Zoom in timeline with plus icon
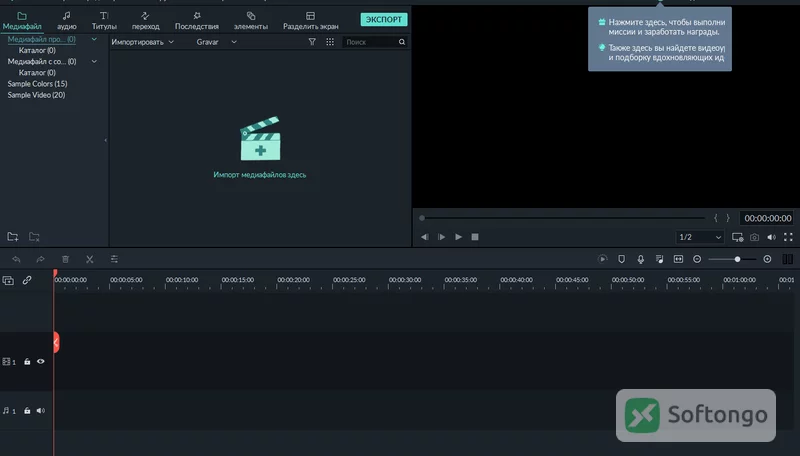Screen dimensions: 800x456 (x=767, y=259)
